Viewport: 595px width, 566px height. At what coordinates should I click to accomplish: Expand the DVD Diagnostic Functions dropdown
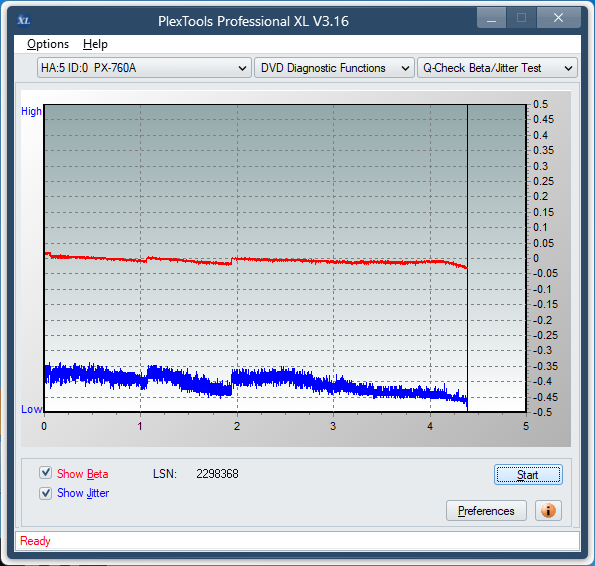click(x=334, y=68)
